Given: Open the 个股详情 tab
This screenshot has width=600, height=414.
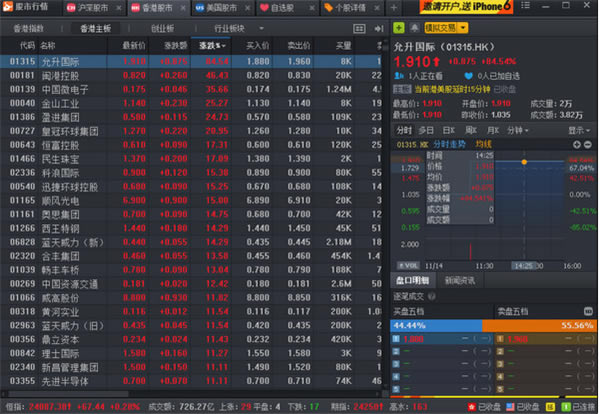Looking at the screenshot, I should pyautogui.click(x=346, y=8).
